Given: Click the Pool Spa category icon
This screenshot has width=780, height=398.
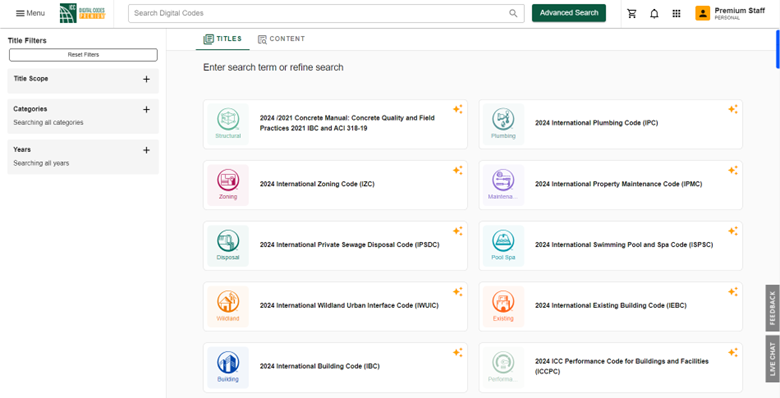Looking at the screenshot, I should pos(503,246).
